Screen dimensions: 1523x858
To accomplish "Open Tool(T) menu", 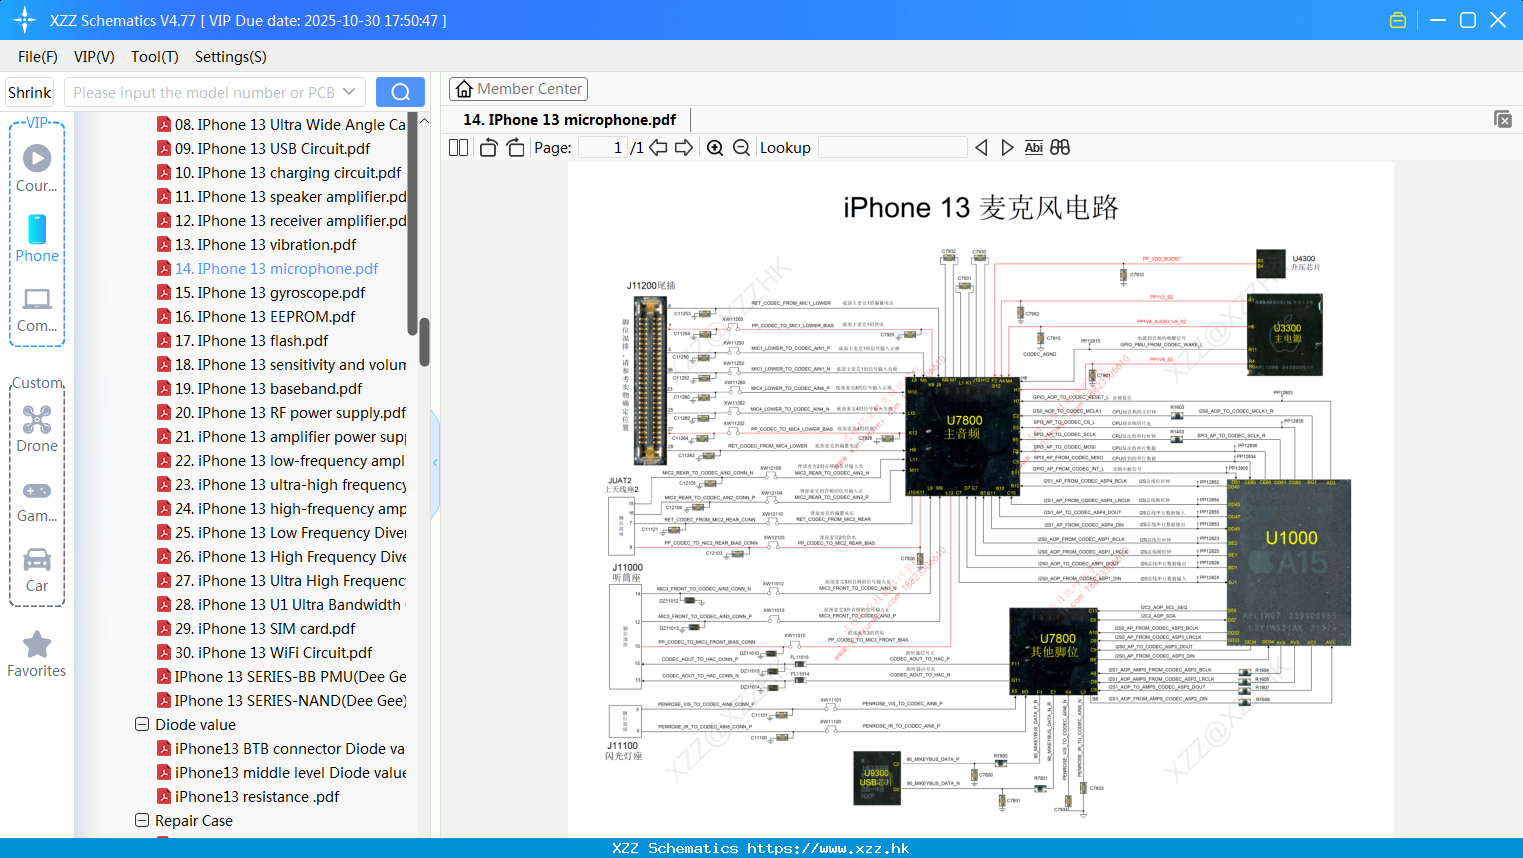I will pos(155,57).
